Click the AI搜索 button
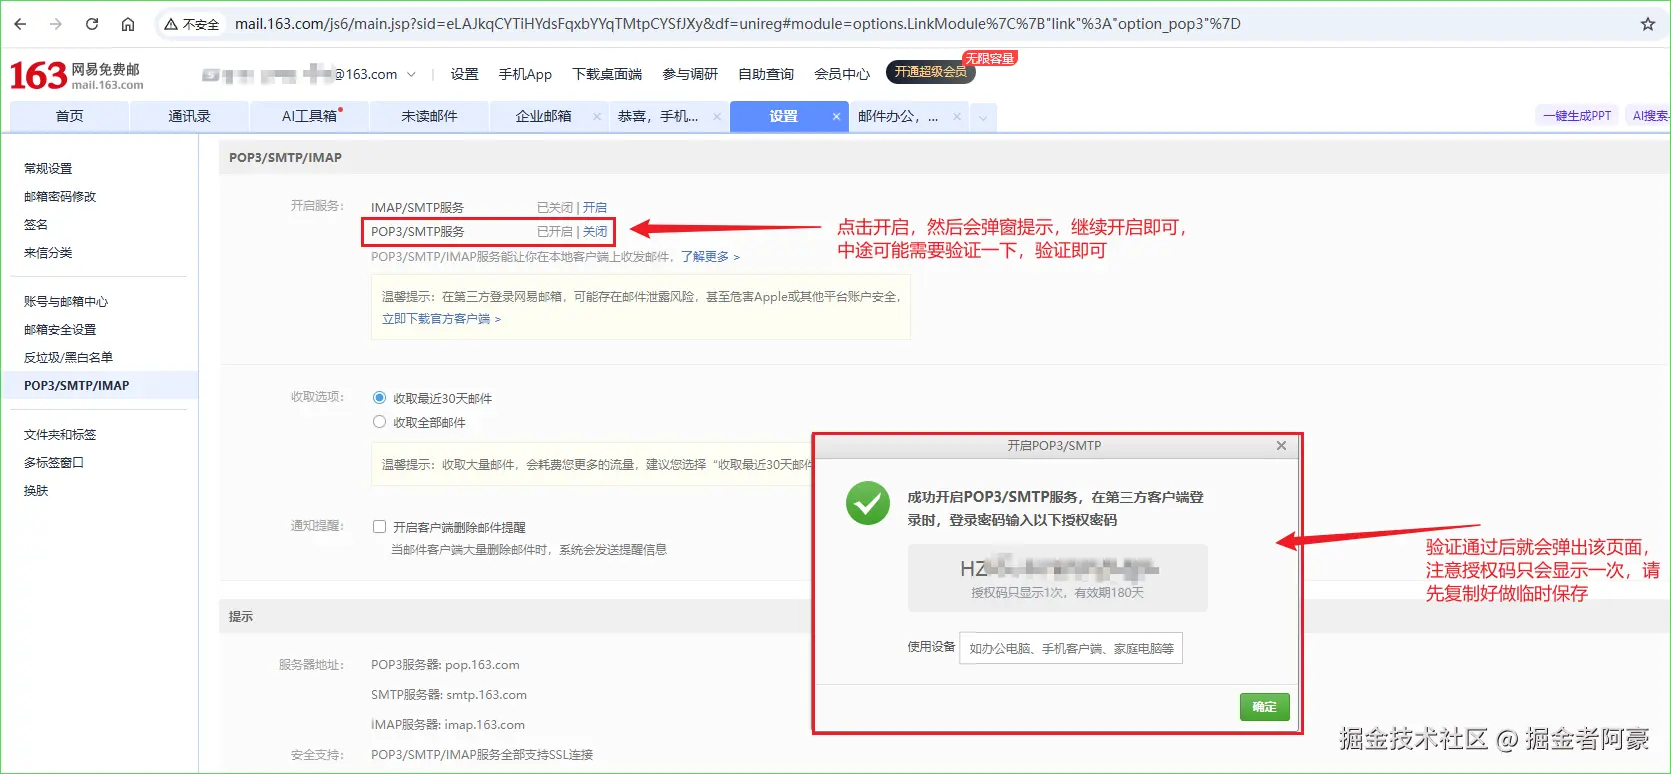Screen dimensions: 1671x774 (1649, 116)
